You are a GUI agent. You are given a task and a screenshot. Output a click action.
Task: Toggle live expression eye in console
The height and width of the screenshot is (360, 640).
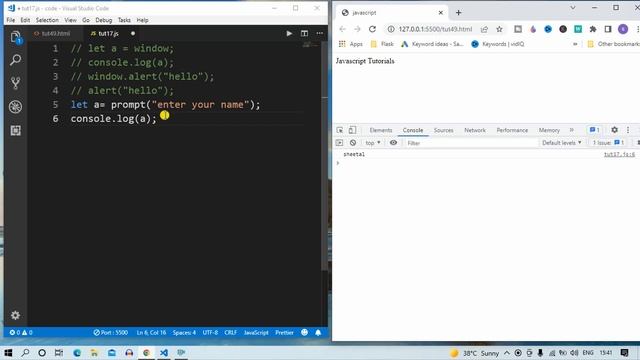pyautogui.click(x=393, y=143)
